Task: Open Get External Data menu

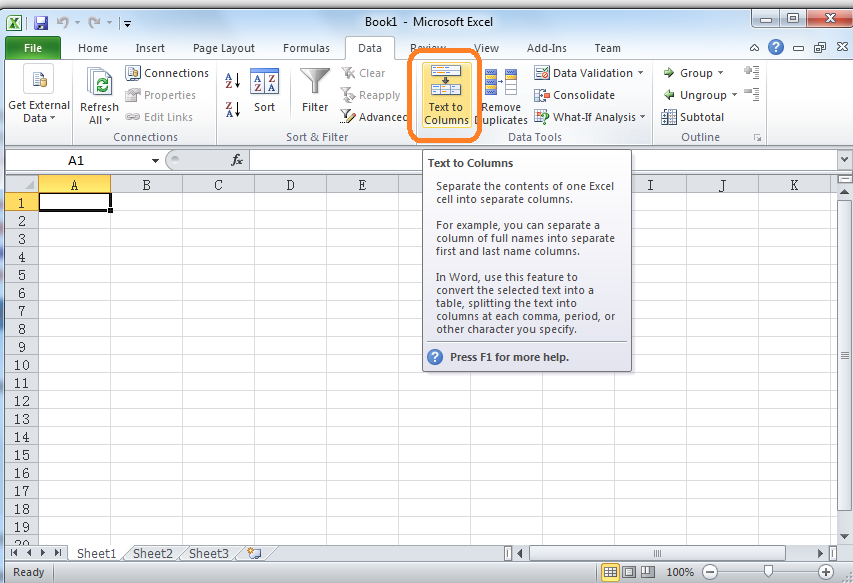Action: click(x=39, y=94)
